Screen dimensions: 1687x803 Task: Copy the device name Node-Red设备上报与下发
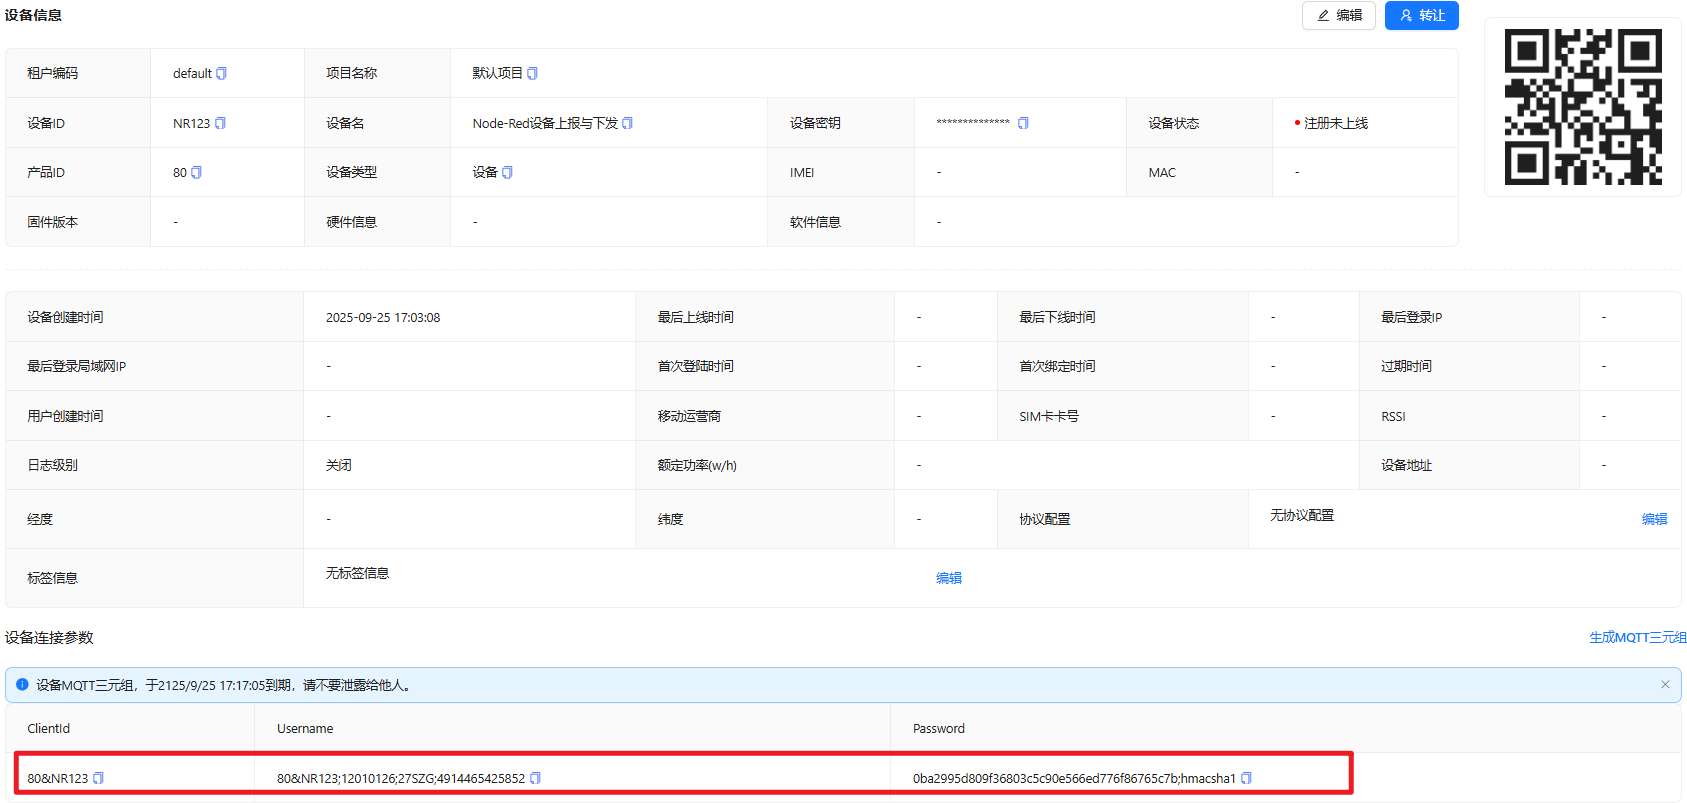coord(627,124)
